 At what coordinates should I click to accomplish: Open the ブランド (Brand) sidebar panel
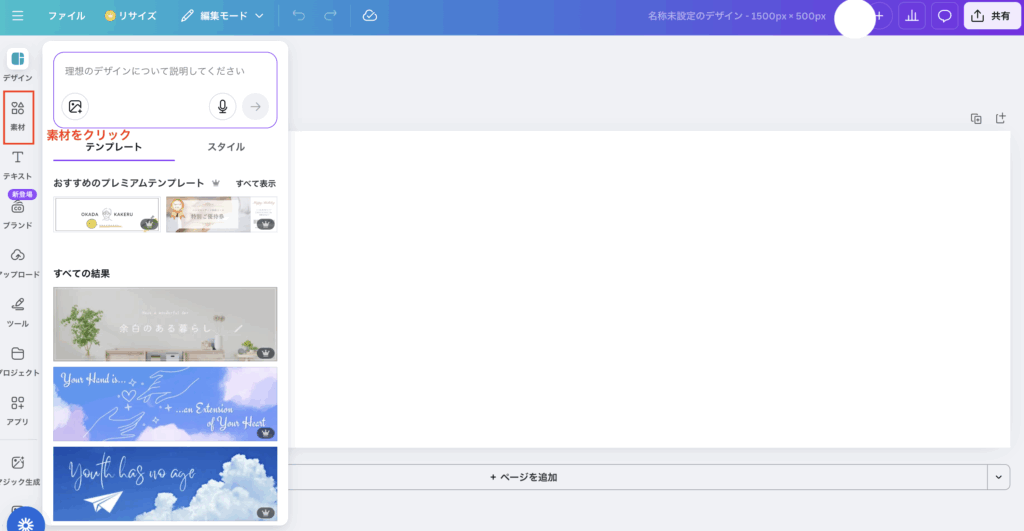18,213
